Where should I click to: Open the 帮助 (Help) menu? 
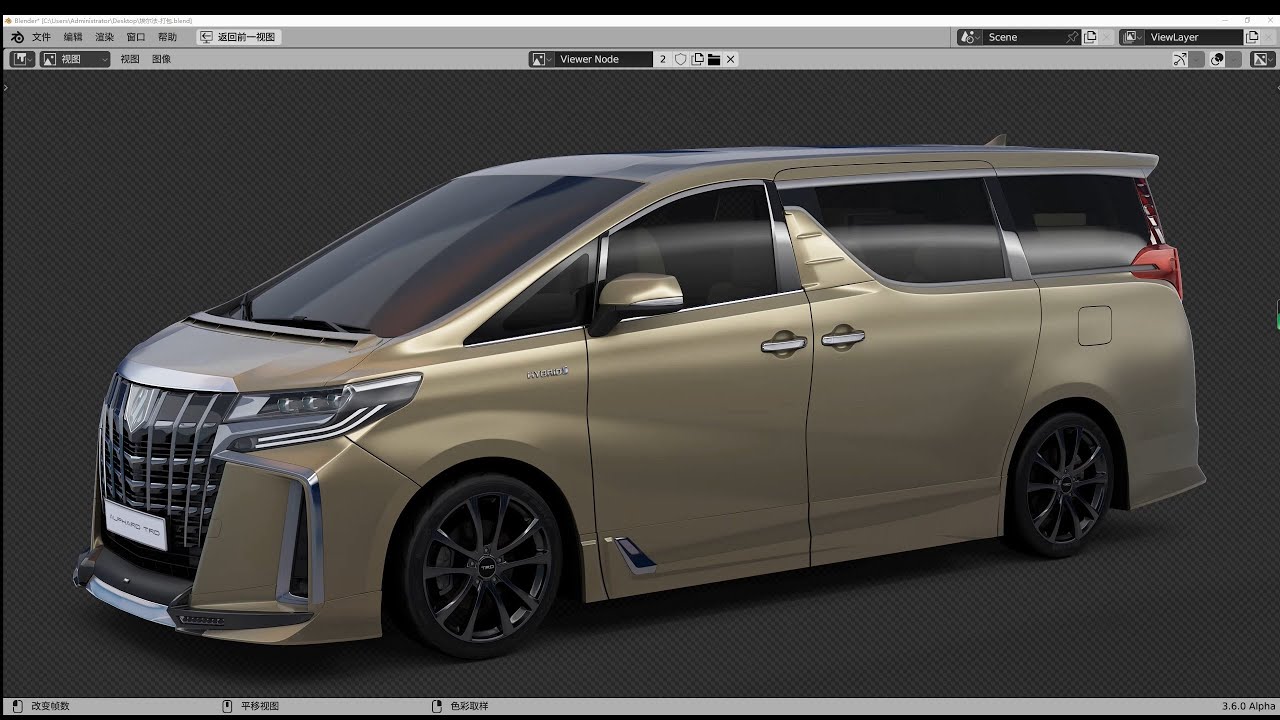coord(167,37)
